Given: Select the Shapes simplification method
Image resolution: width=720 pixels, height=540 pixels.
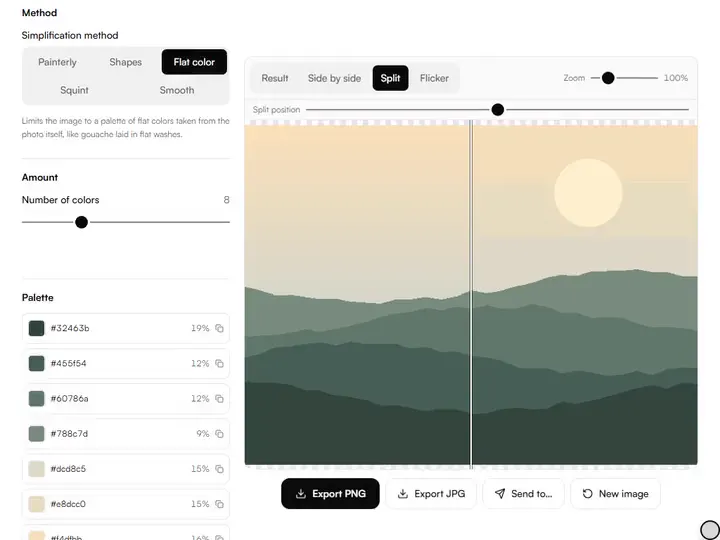Looking at the screenshot, I should (125, 62).
